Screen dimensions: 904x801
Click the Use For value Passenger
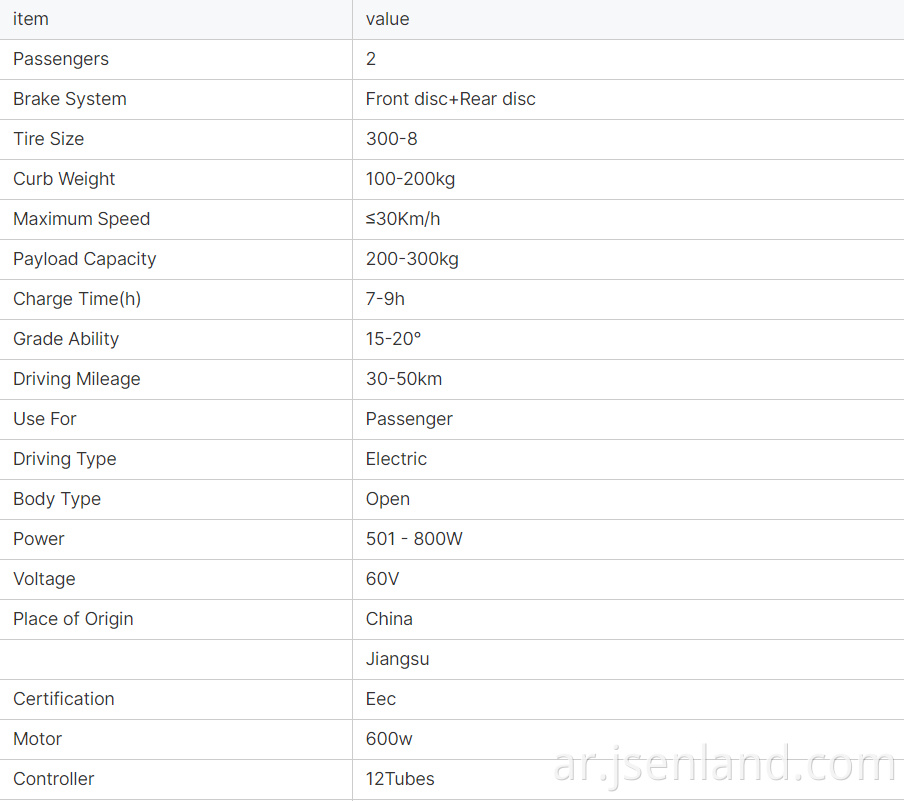[x=409, y=419]
